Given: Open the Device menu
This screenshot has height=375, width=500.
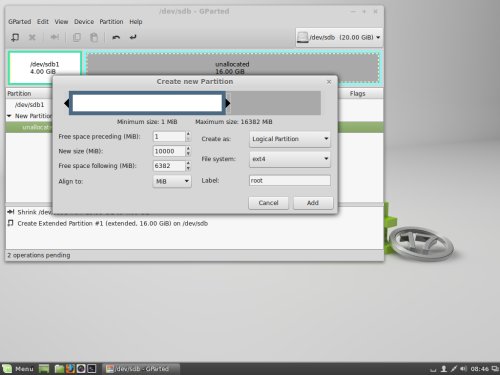Looking at the screenshot, I should [x=84, y=22].
